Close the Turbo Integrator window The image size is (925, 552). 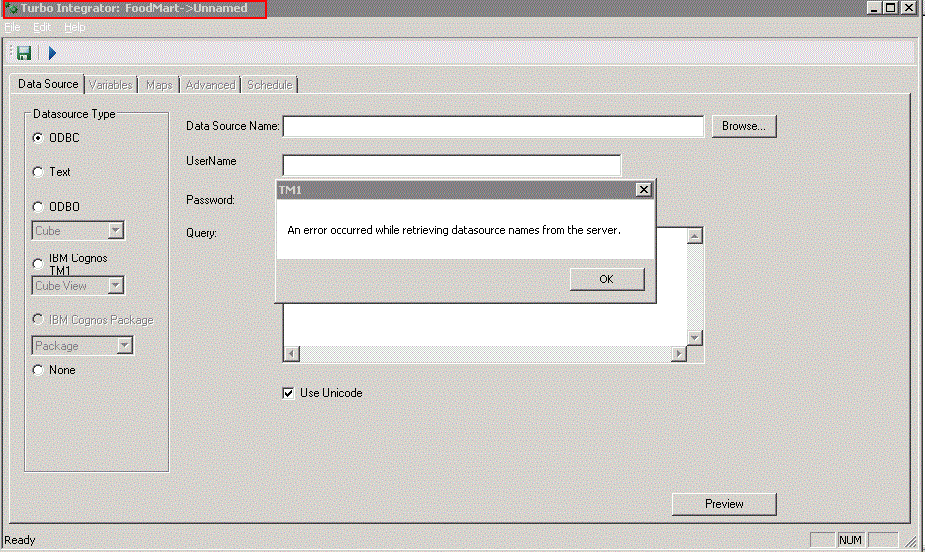(x=909, y=8)
